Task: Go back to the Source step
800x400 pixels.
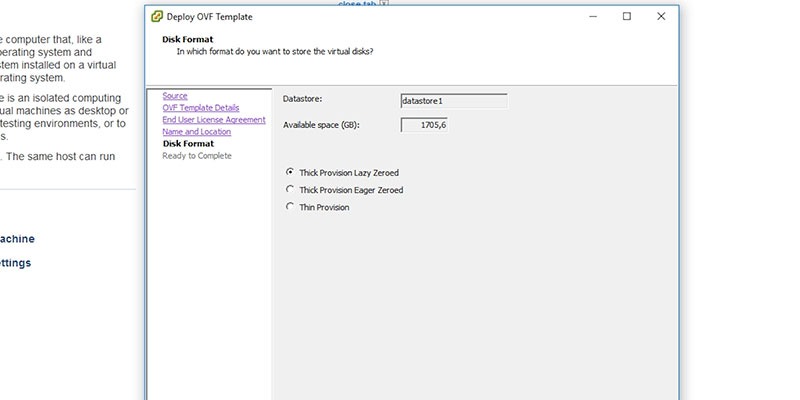Action: (175, 96)
